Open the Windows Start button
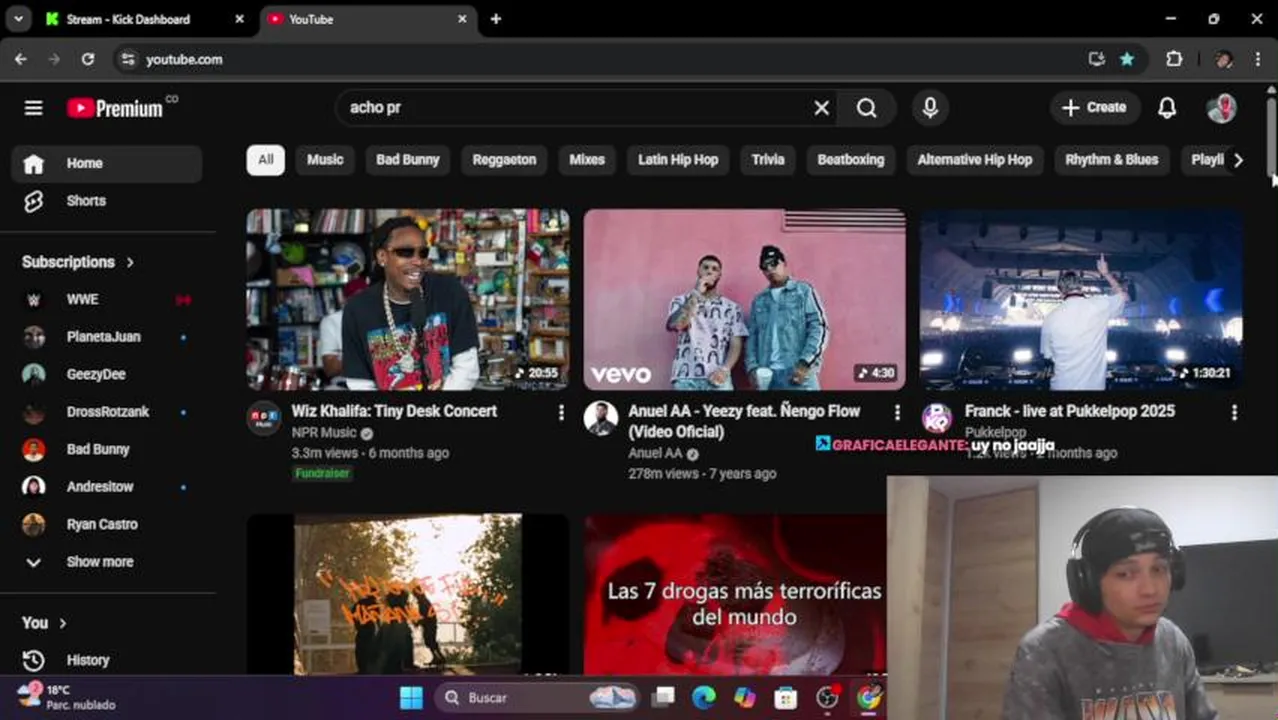This screenshot has height=720, width=1278. coord(411,697)
